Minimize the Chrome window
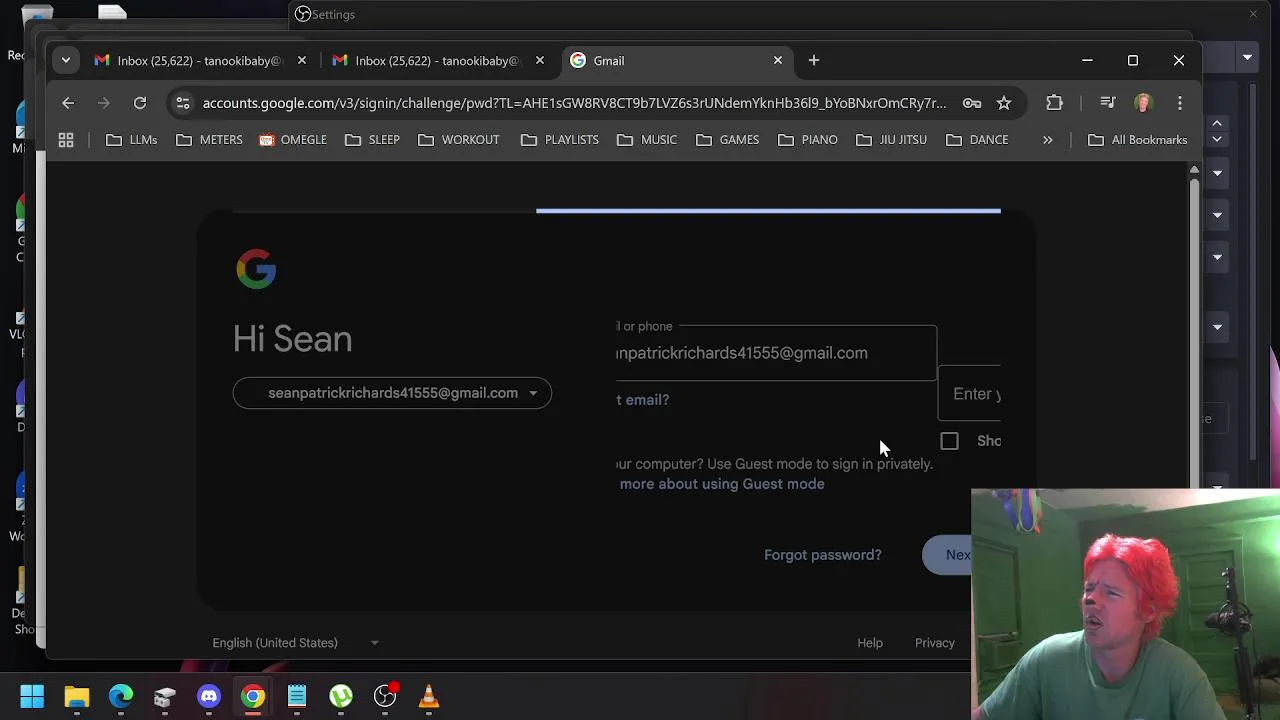This screenshot has width=1280, height=720. pyautogui.click(x=1087, y=61)
